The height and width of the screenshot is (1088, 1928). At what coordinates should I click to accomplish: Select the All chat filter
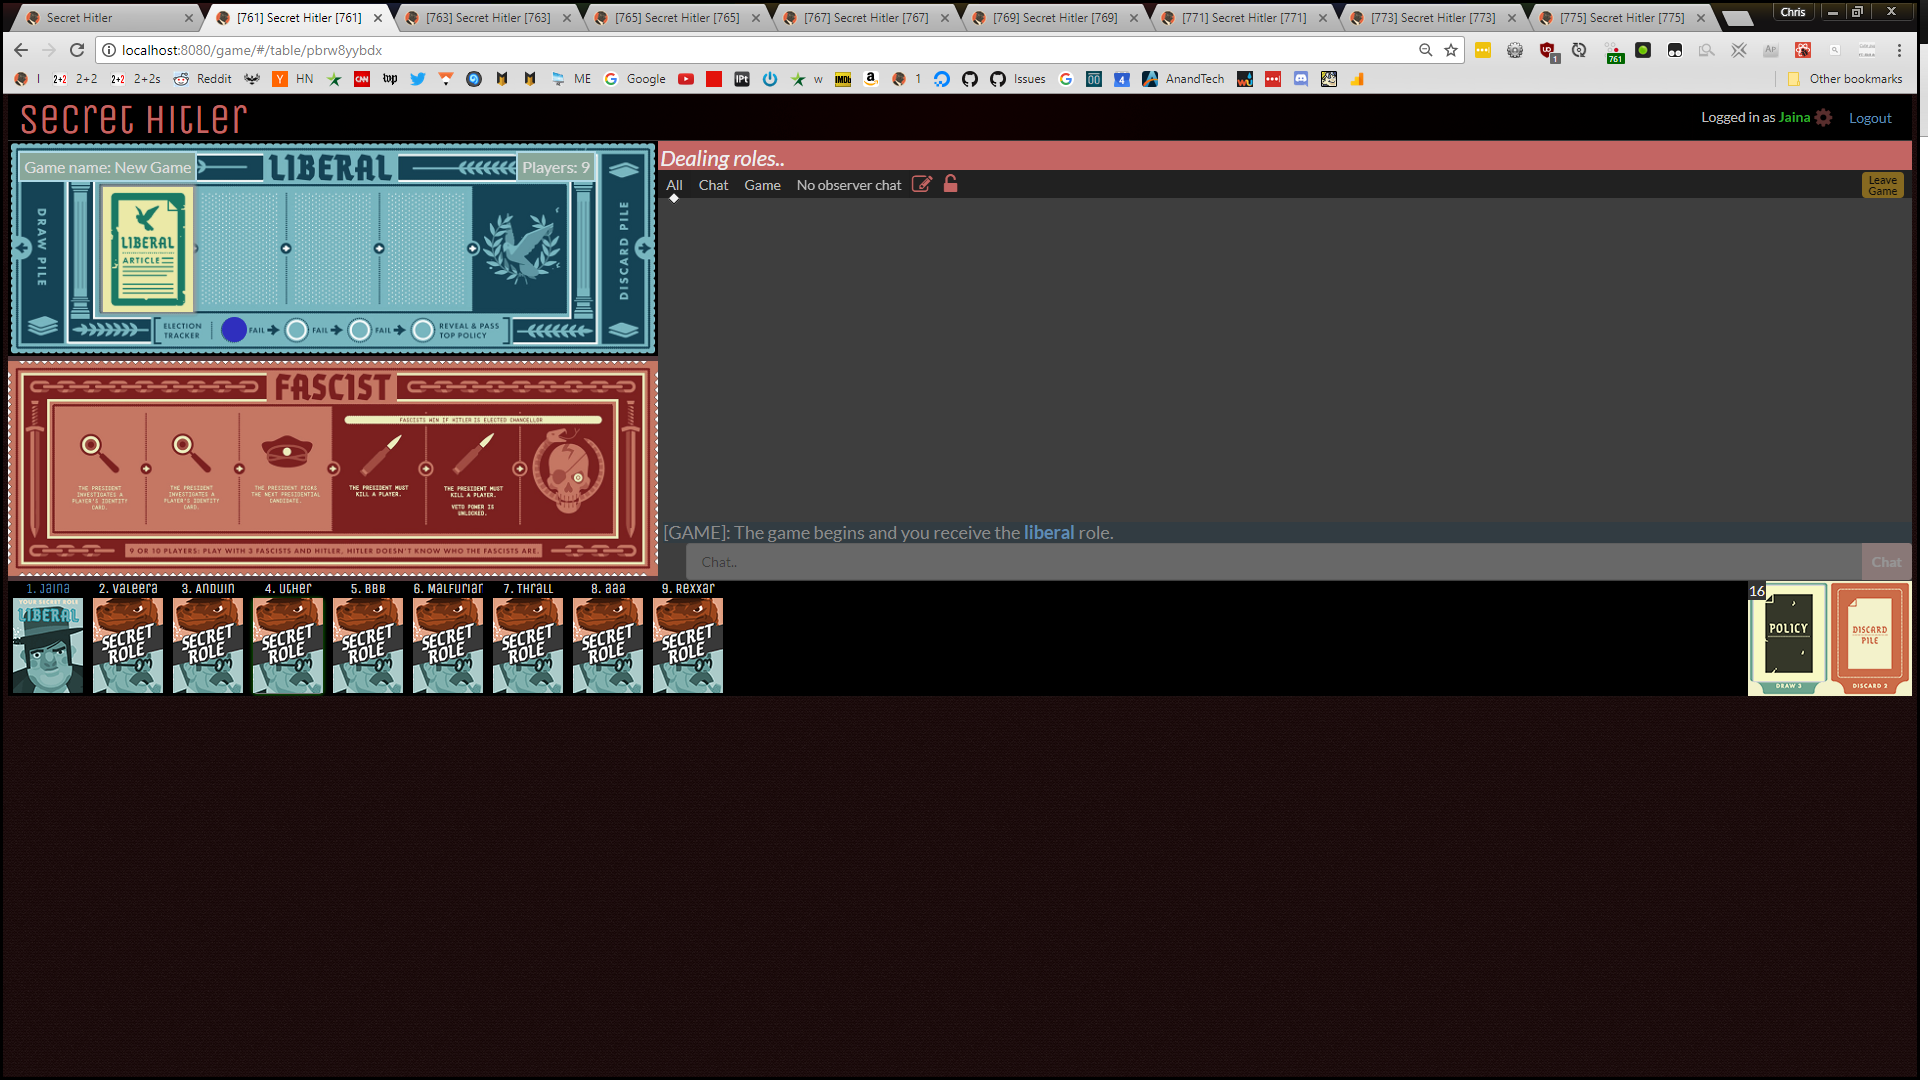coord(674,185)
